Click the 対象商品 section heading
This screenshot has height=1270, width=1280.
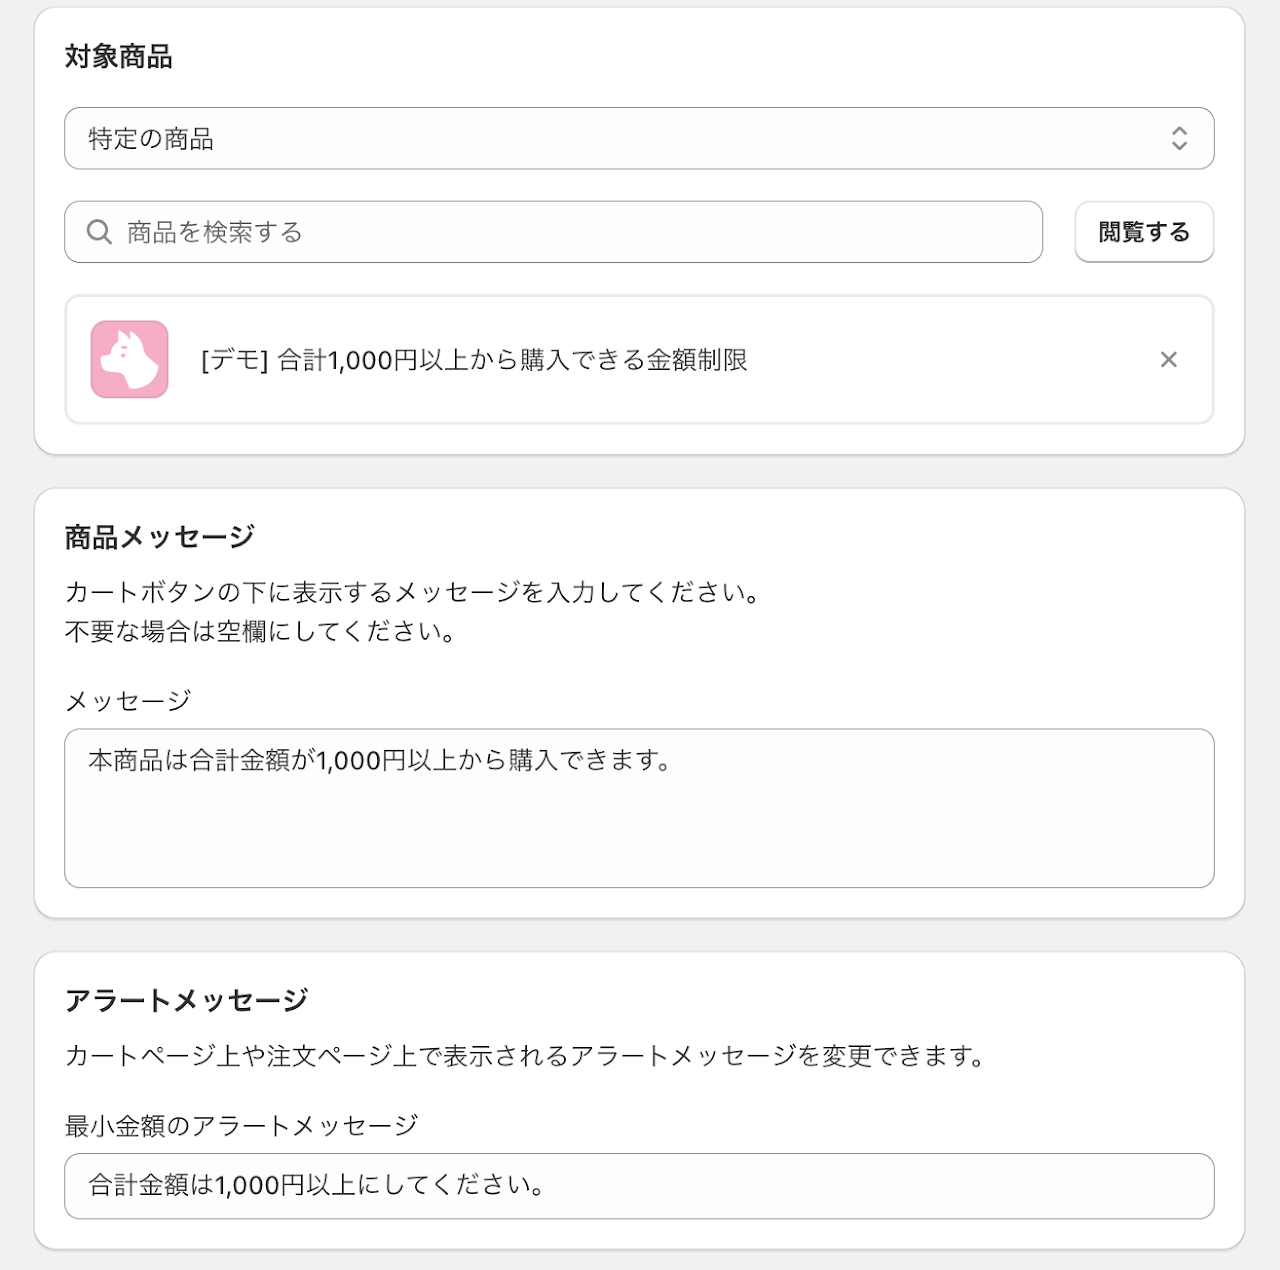point(118,57)
